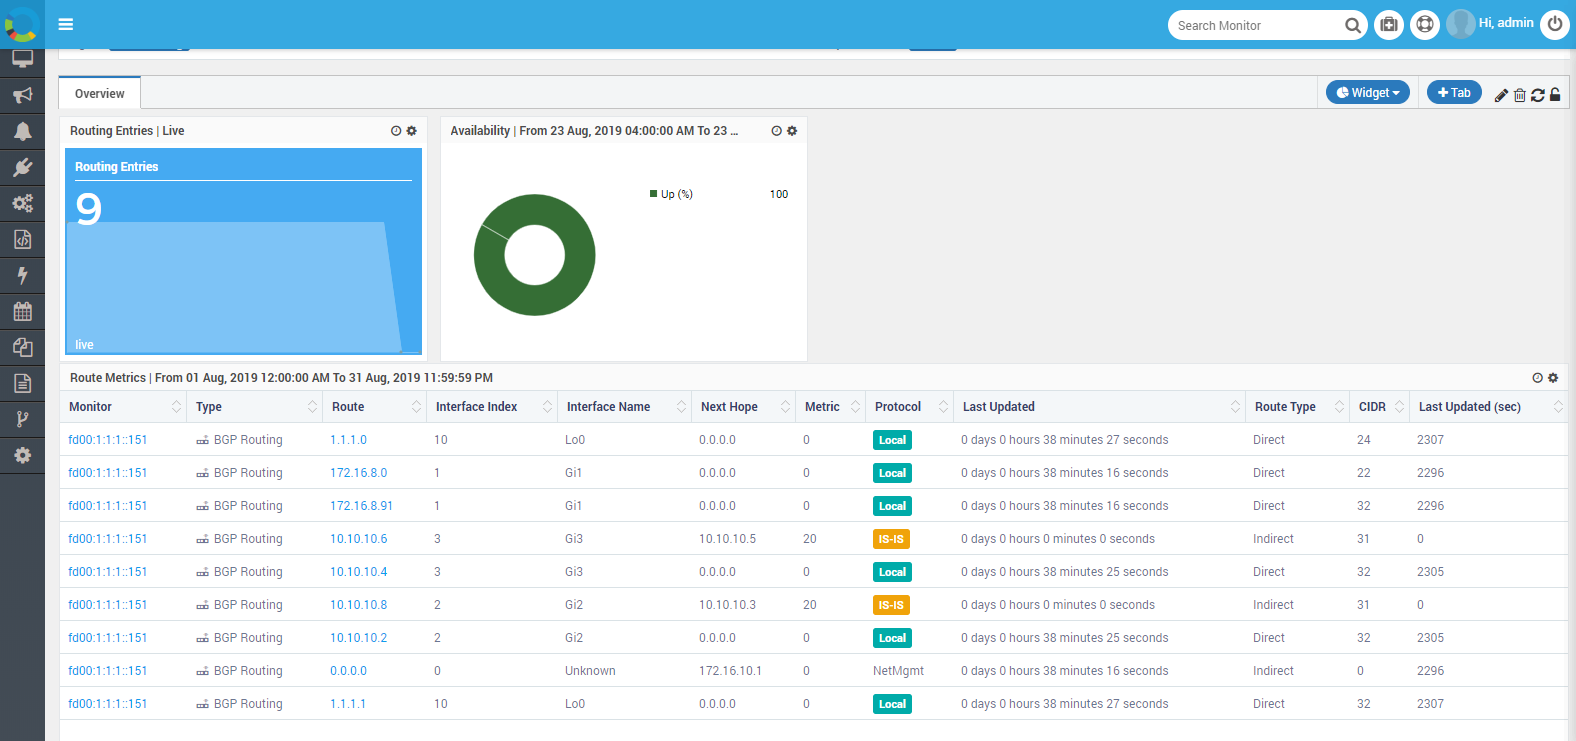Viewport: 1576px width, 741px height.
Task: Open the plug icon in the sidebar
Action: (x=22, y=167)
